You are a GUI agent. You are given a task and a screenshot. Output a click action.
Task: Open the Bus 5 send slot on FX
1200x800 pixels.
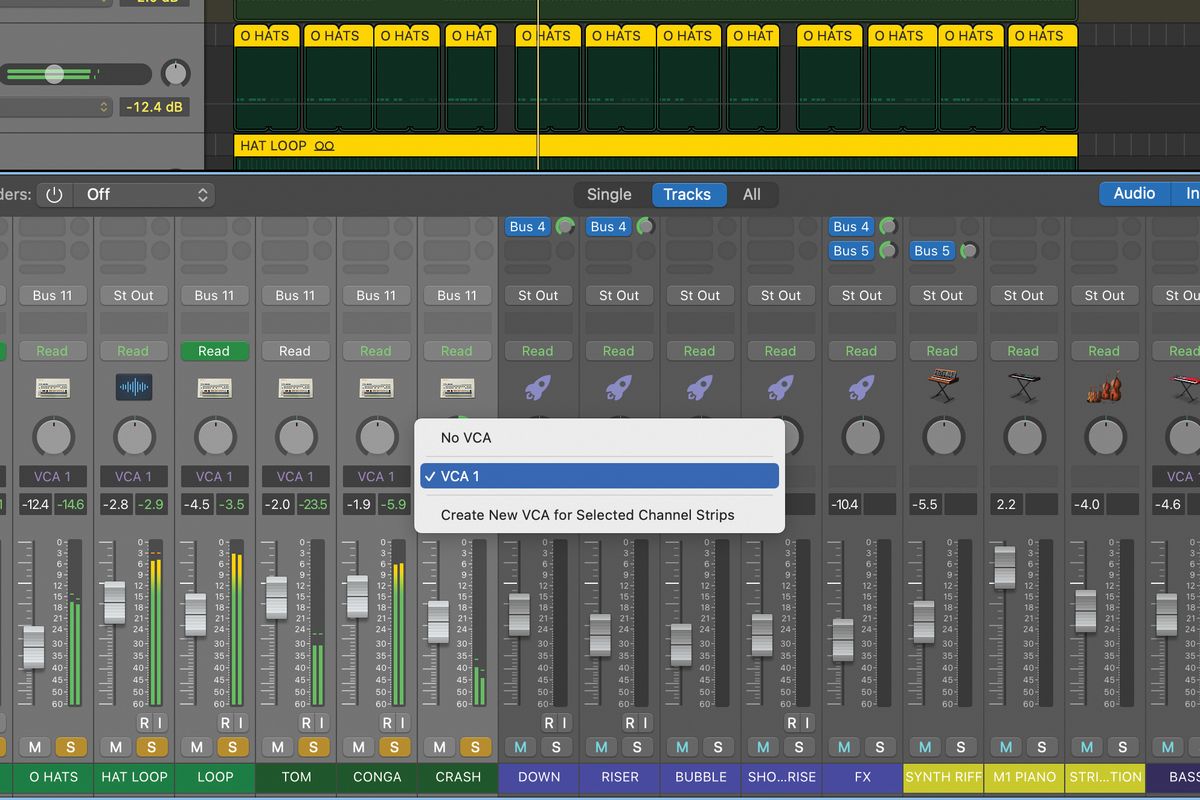pyautogui.click(x=851, y=251)
